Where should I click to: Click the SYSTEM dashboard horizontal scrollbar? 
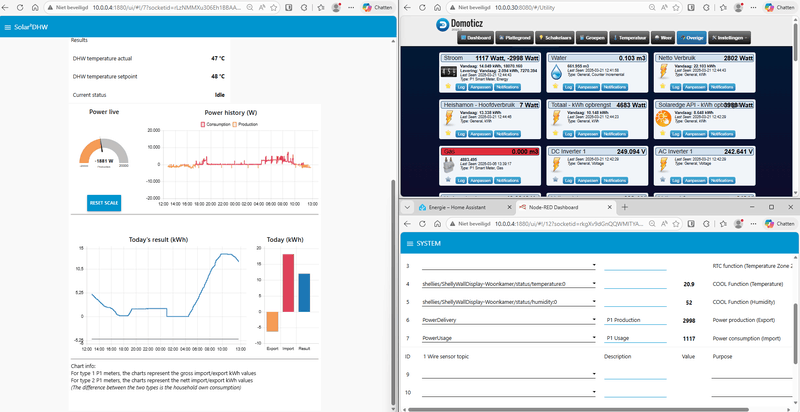578,409
